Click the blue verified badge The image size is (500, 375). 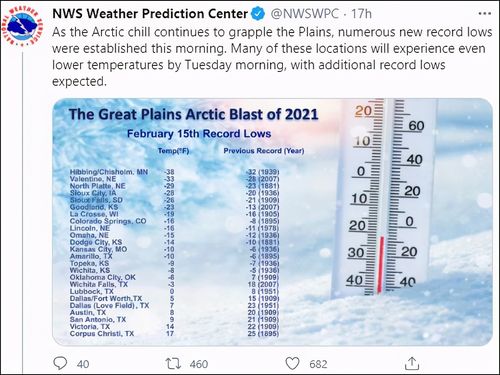258,14
